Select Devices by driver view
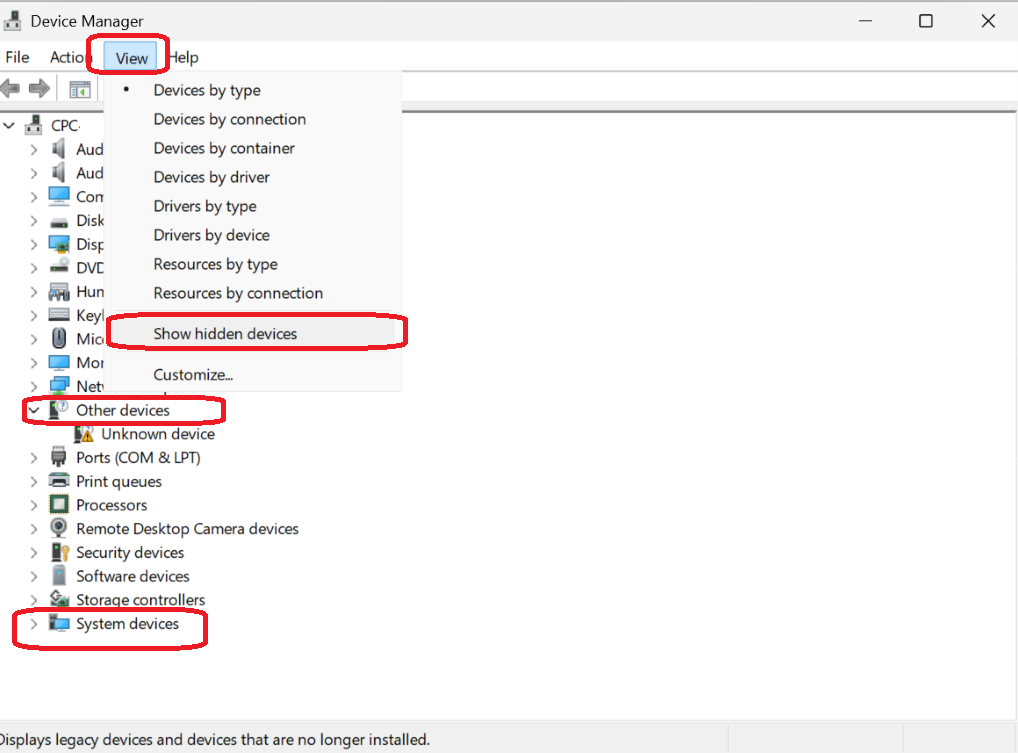This screenshot has height=753, width=1018. (253, 177)
